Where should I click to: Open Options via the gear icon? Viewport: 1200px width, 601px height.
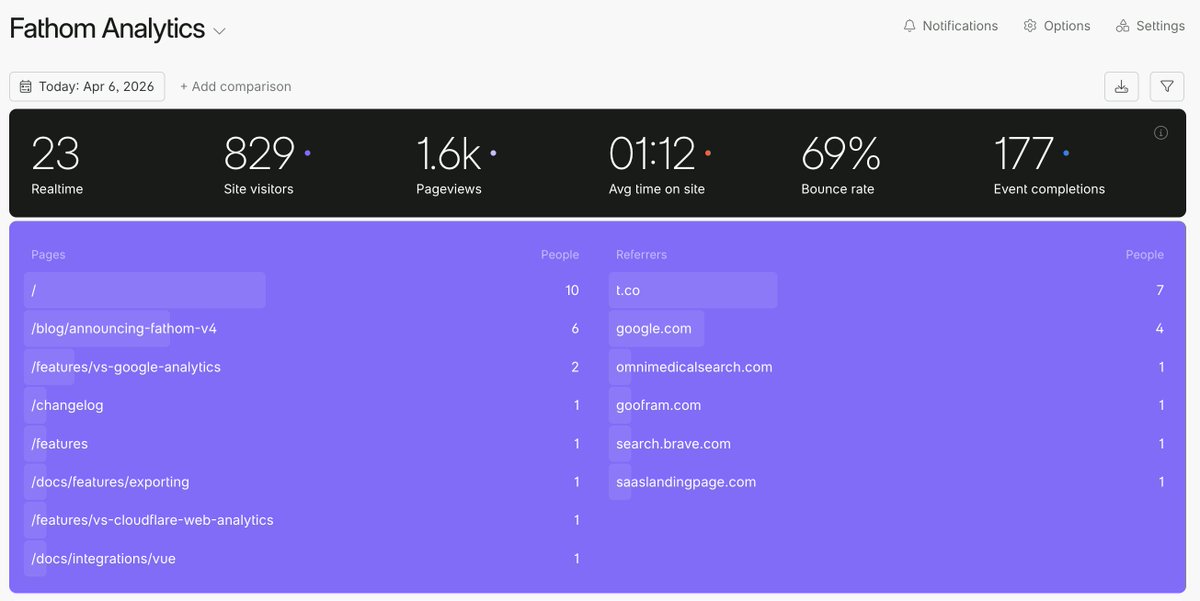pos(1030,26)
